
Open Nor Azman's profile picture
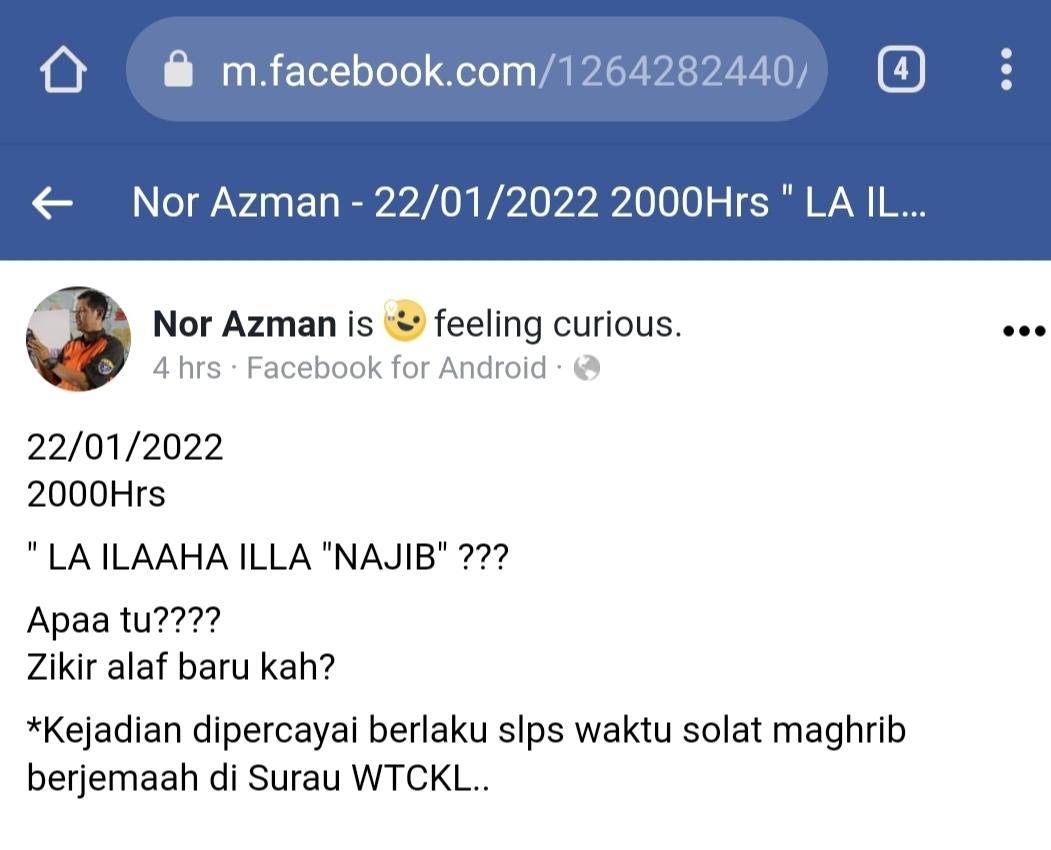[x=78, y=339]
